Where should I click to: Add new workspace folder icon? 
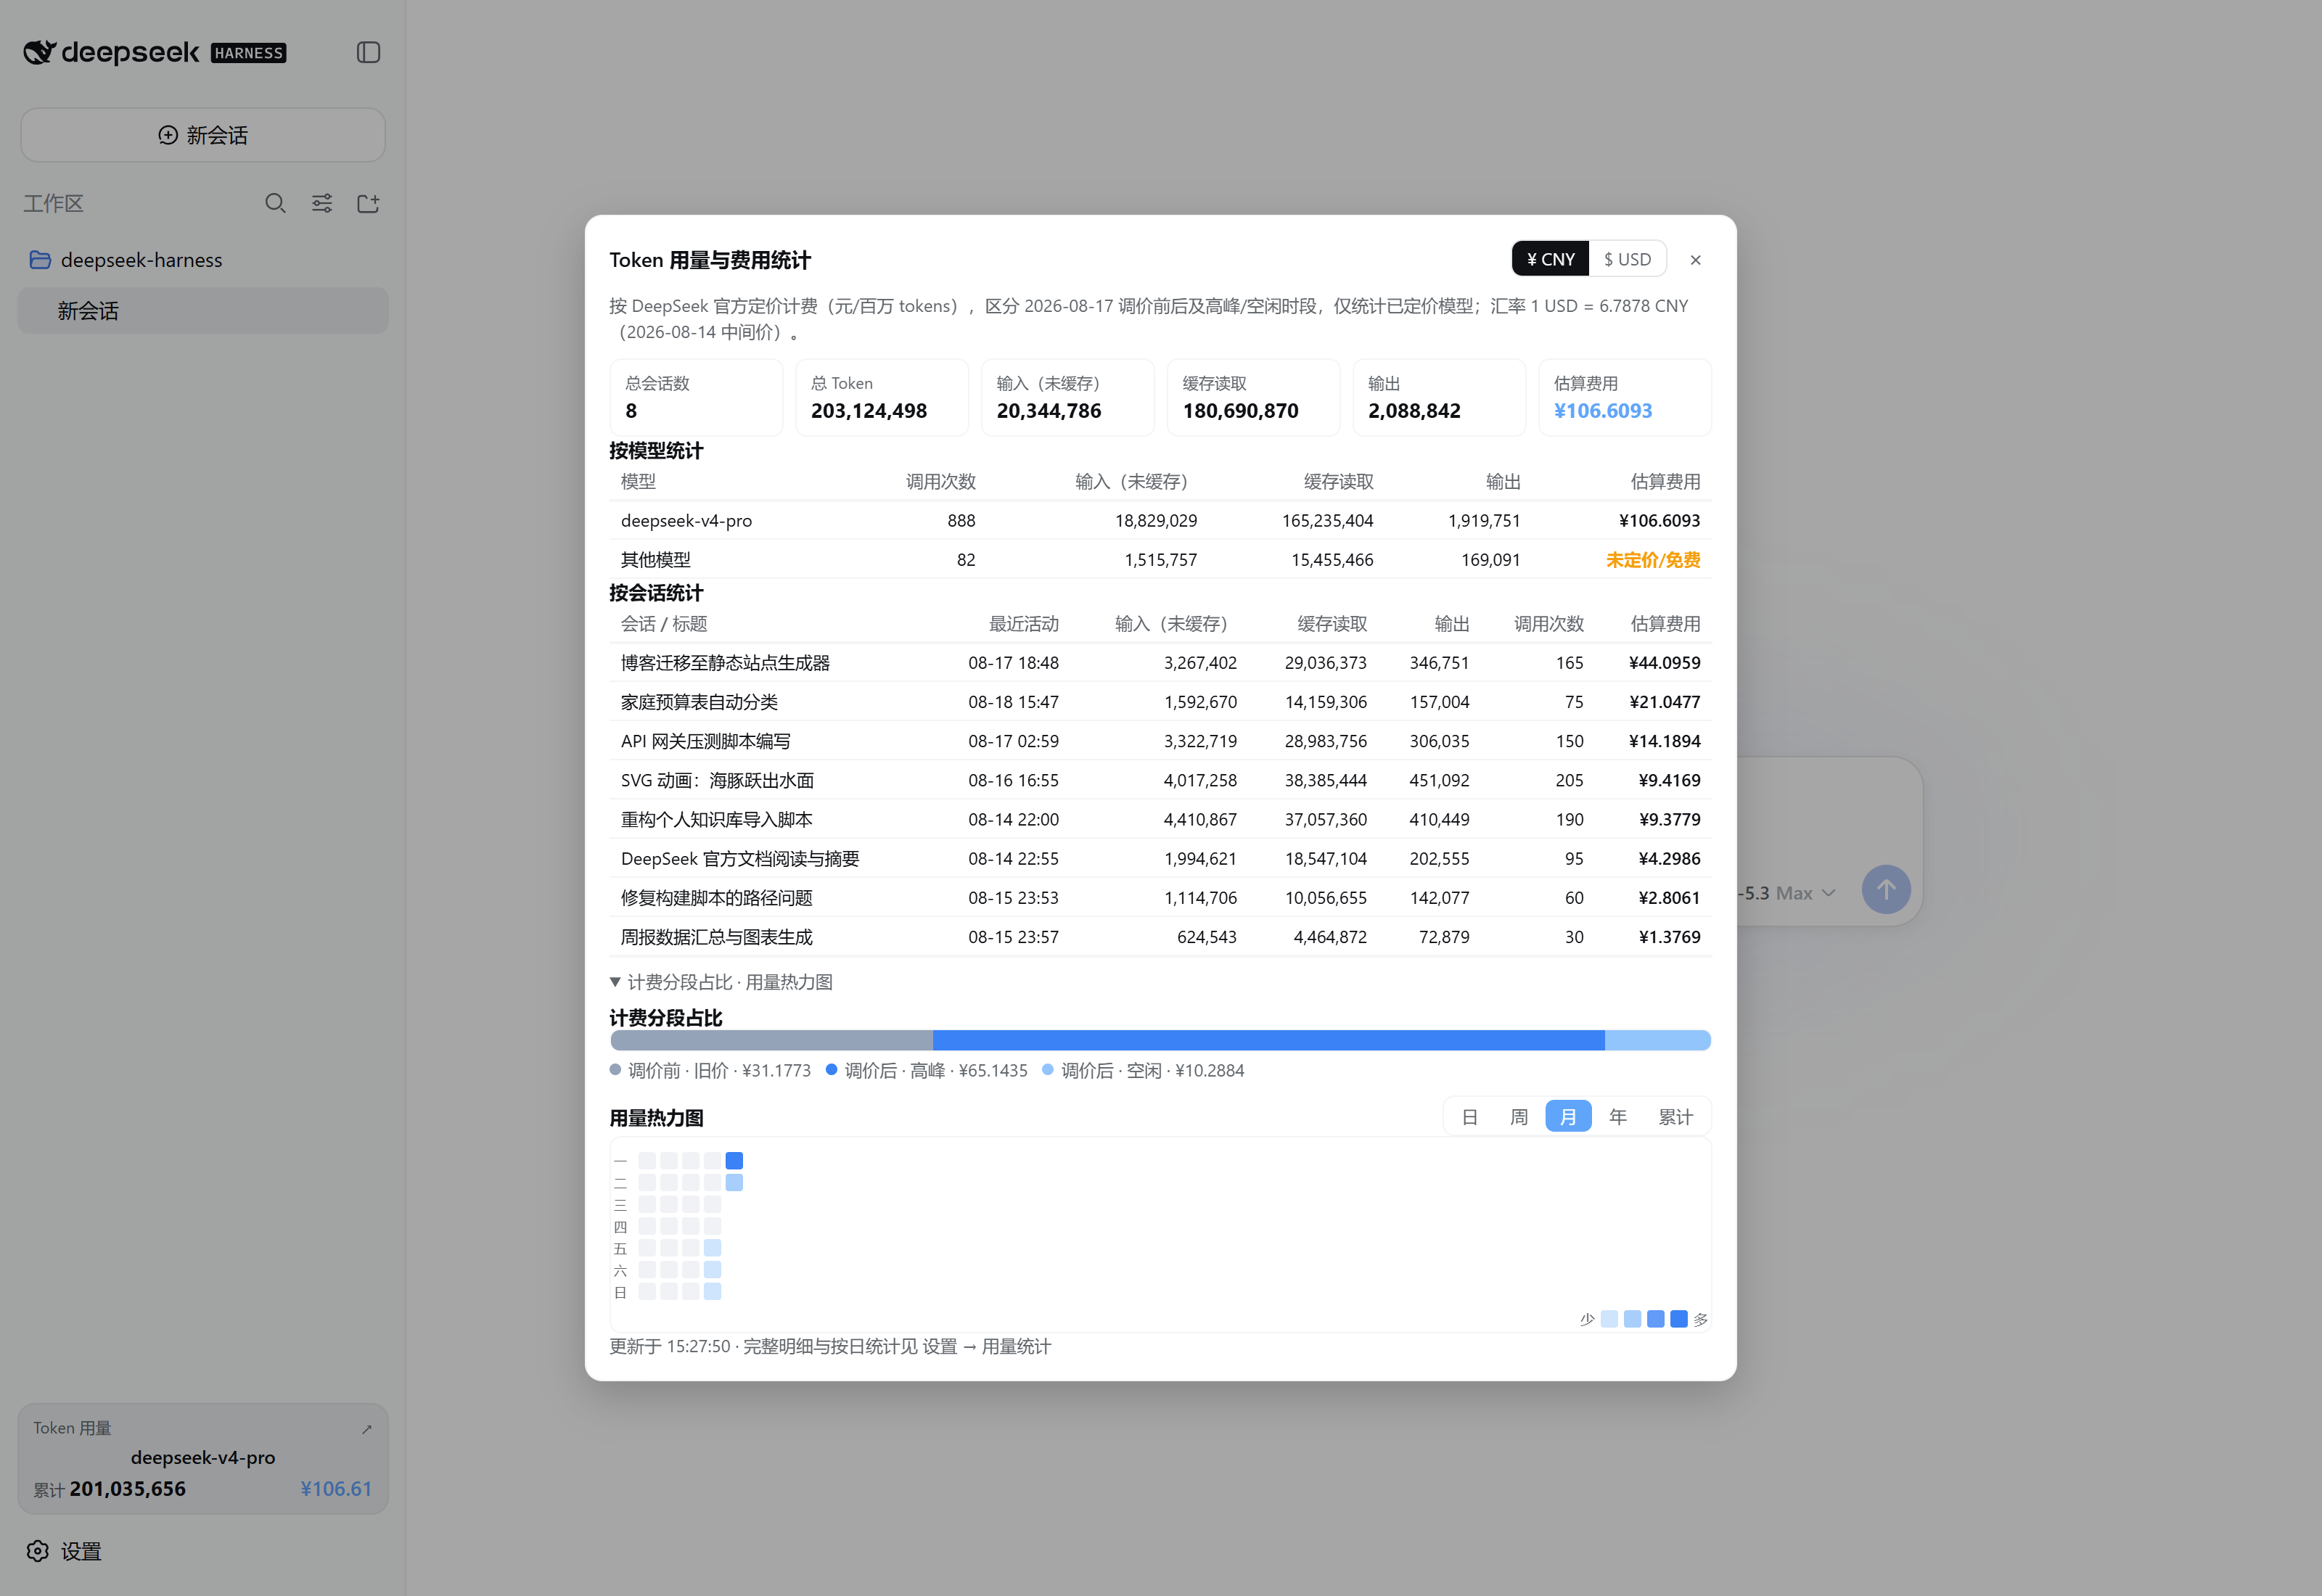pyautogui.click(x=368, y=204)
